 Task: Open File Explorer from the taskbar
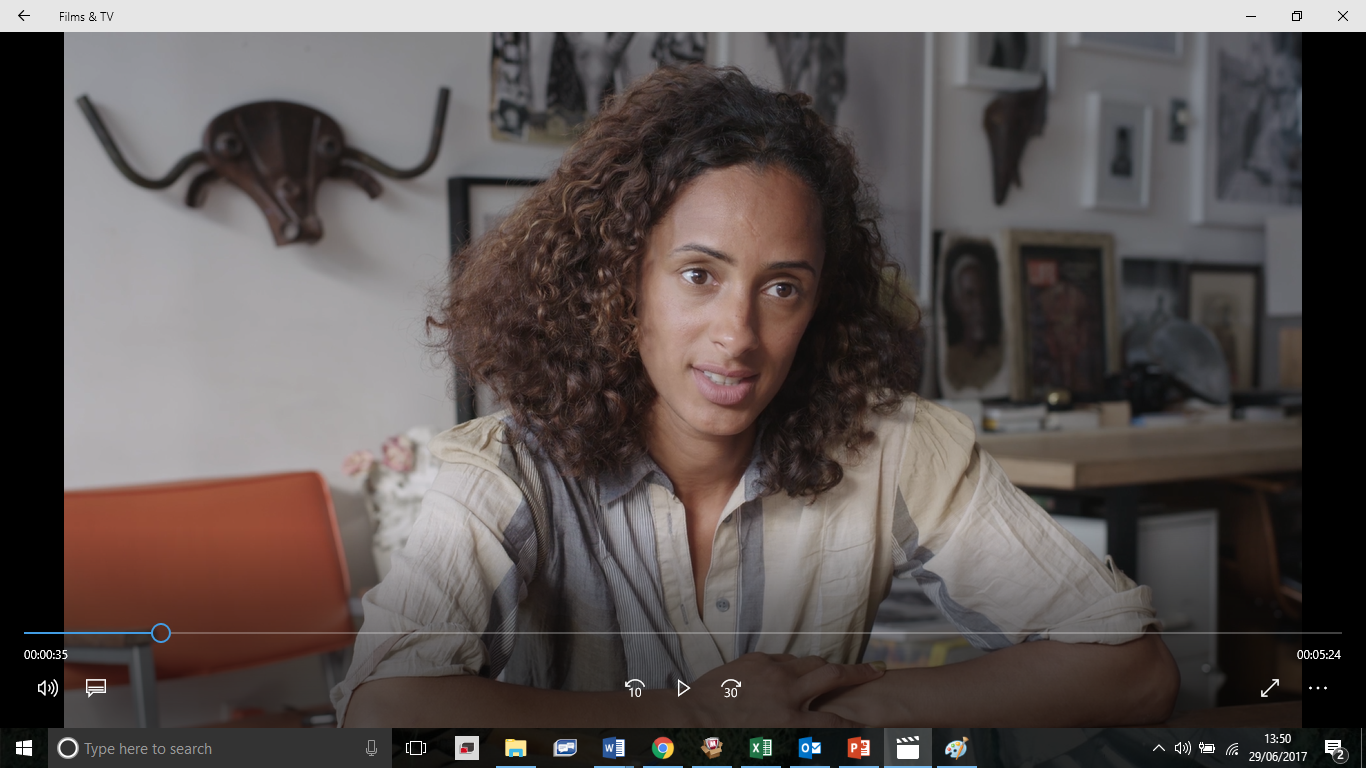[x=515, y=748]
